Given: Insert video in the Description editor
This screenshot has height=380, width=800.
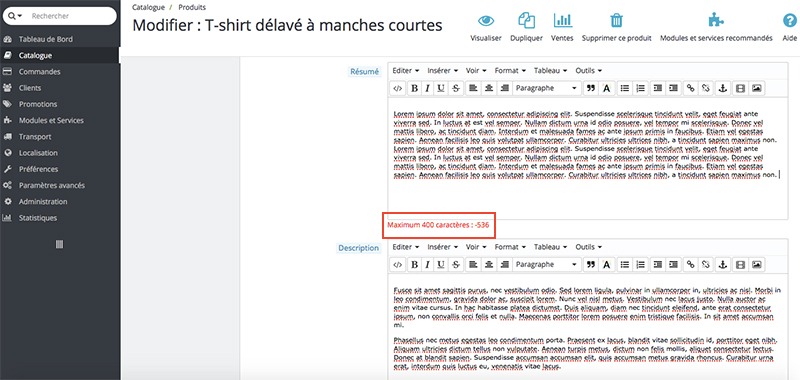Looking at the screenshot, I should [740, 264].
